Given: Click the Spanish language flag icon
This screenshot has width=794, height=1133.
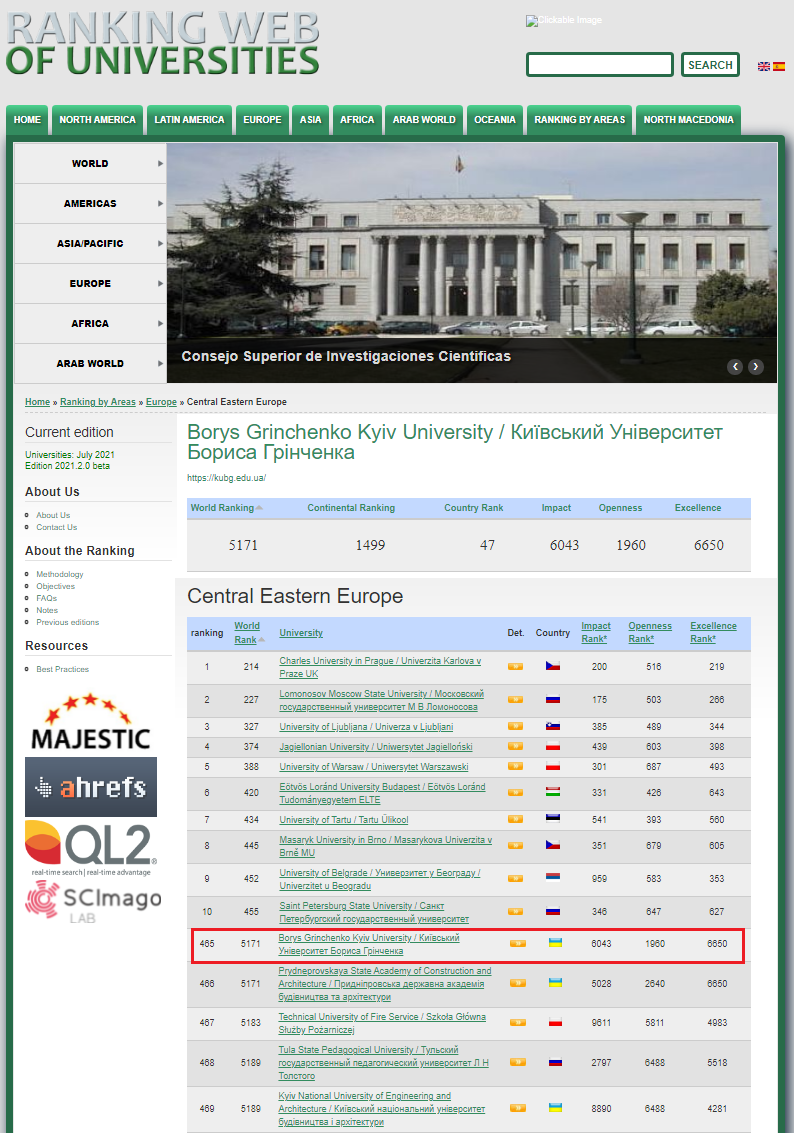Looking at the screenshot, I should pos(778,66).
